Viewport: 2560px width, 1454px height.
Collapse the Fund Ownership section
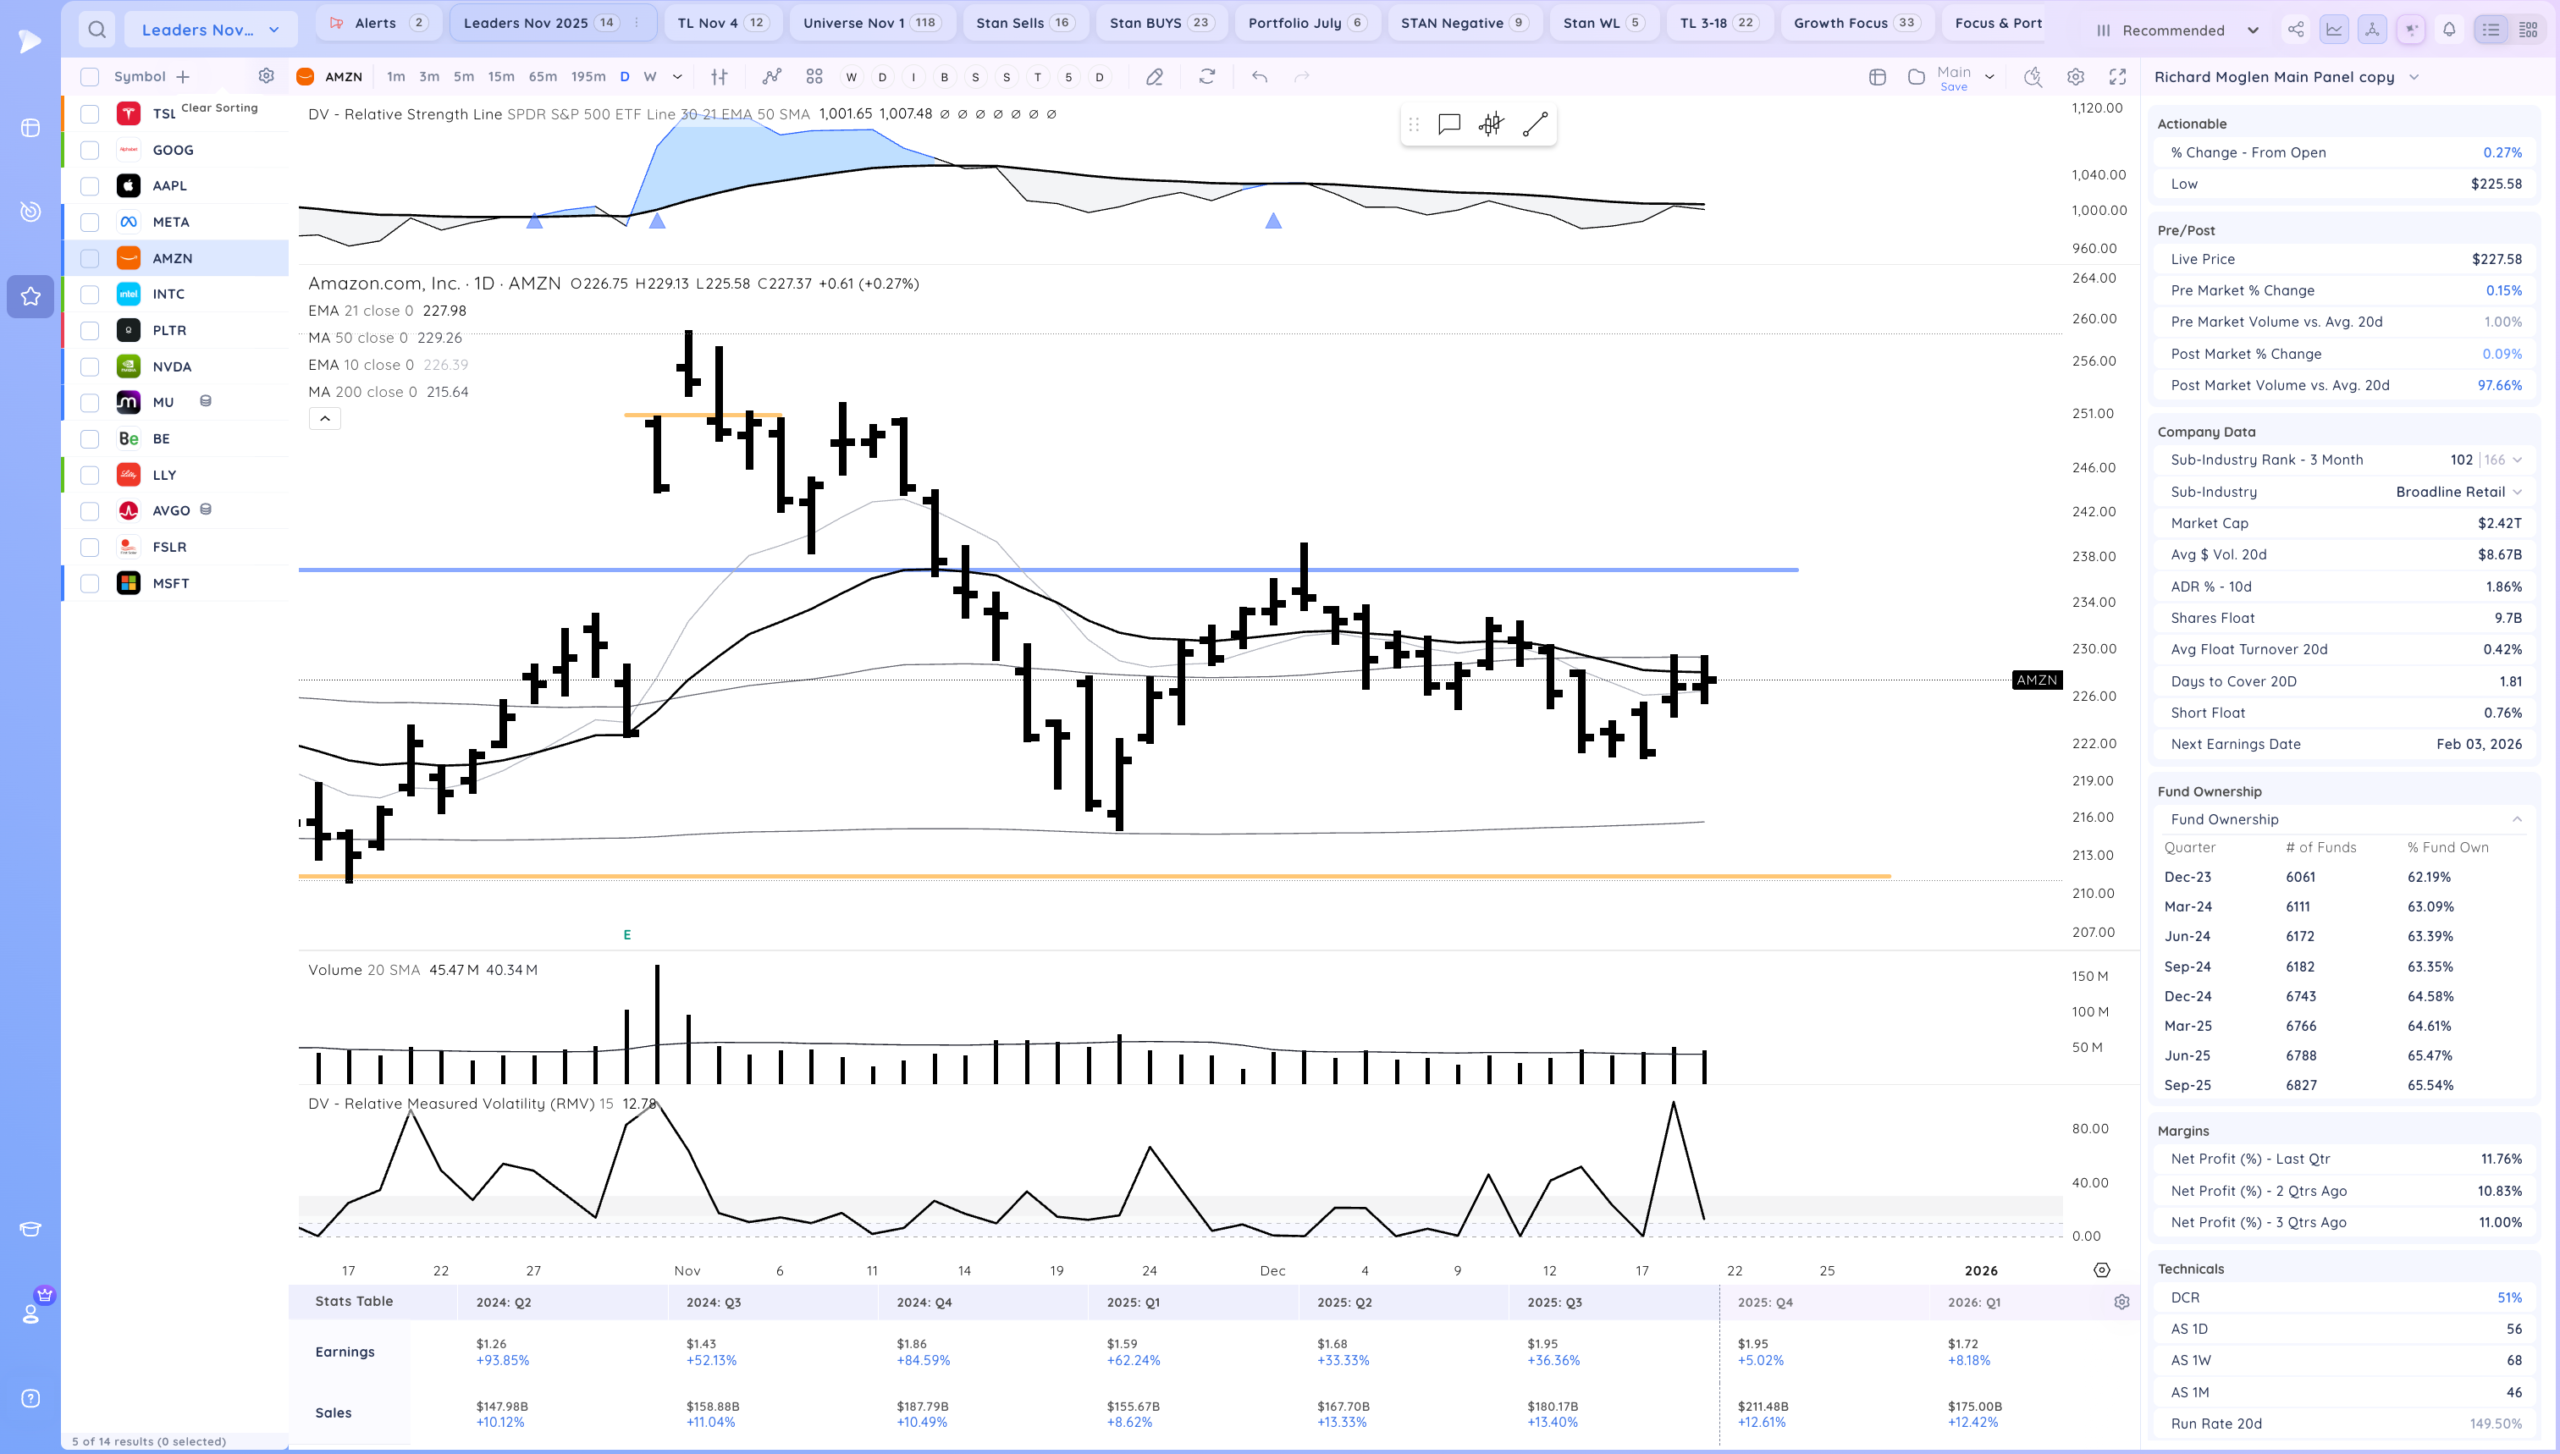pos(2516,819)
